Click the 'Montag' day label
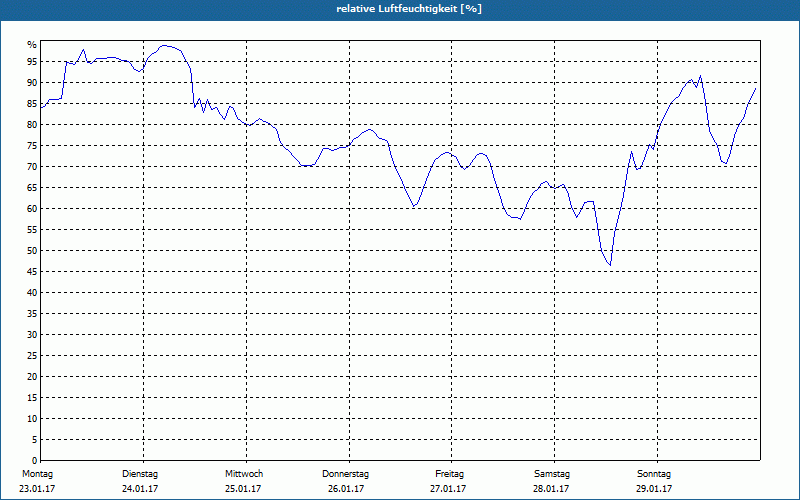The width and height of the screenshot is (800, 500). [37, 474]
